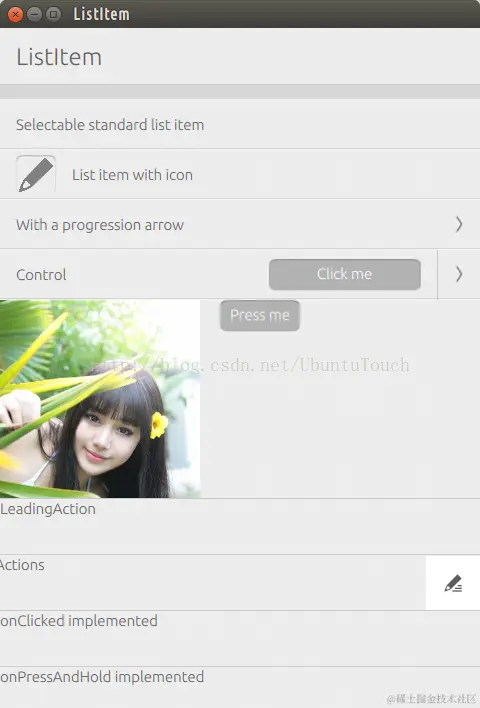Activate the onClicked implemented item

click(x=240, y=638)
